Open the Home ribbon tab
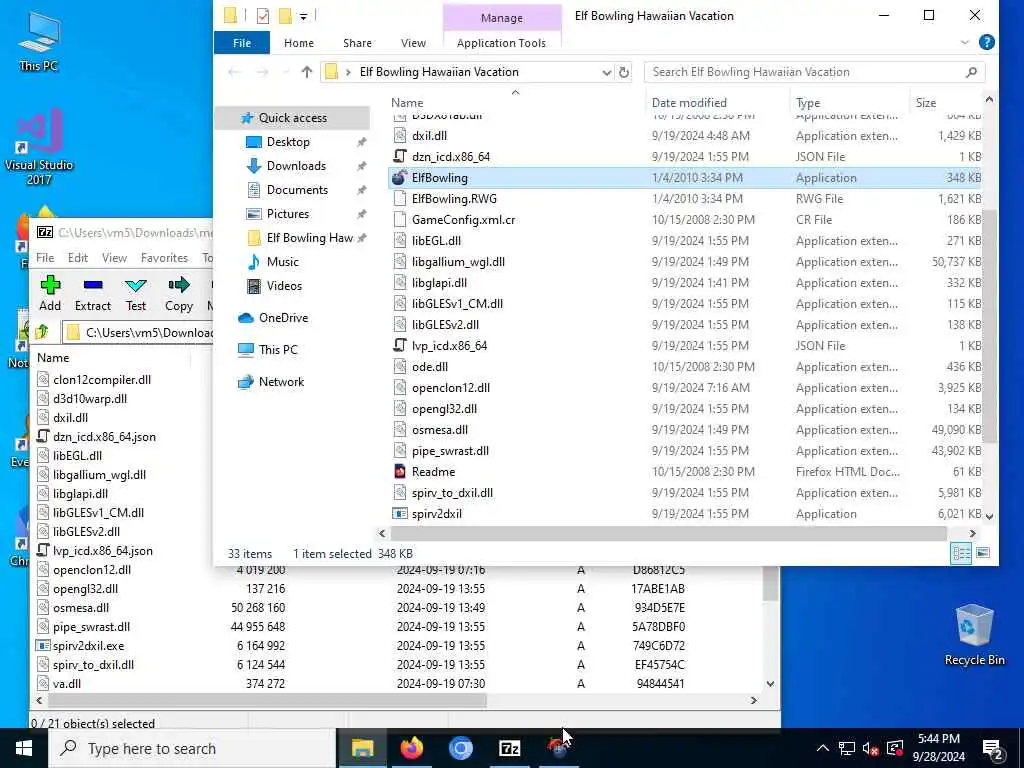This screenshot has width=1024, height=768. point(298,42)
